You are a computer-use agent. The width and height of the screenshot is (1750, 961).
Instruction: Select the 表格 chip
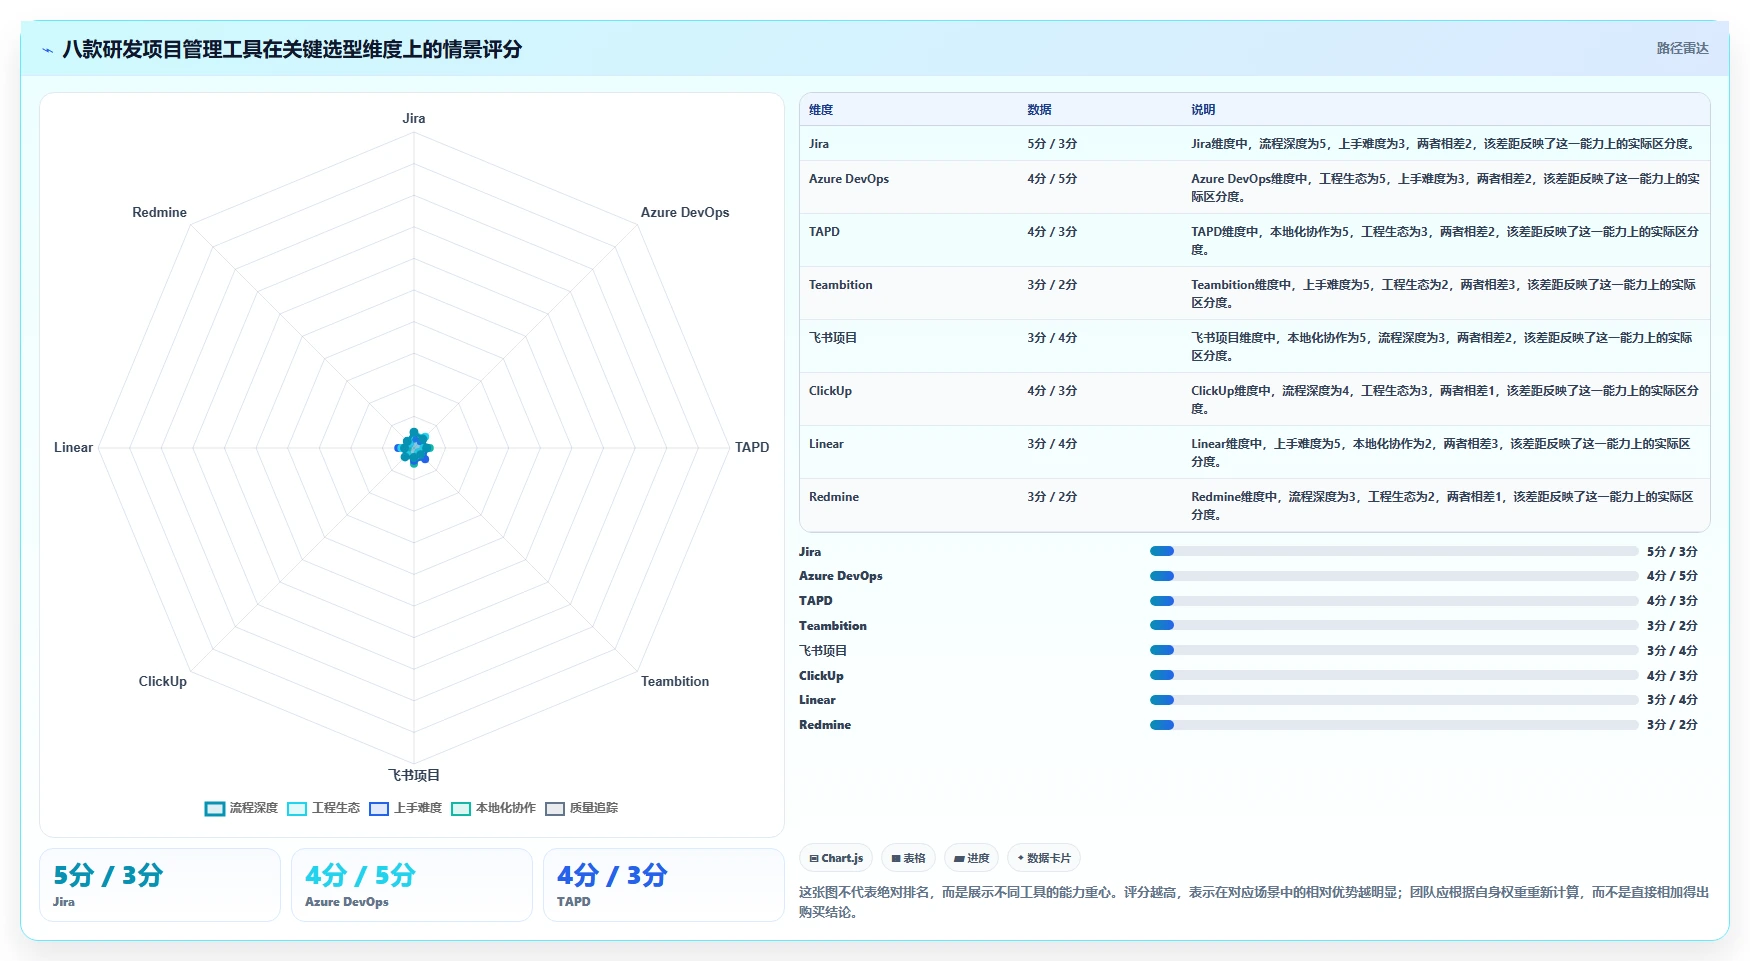[908, 858]
